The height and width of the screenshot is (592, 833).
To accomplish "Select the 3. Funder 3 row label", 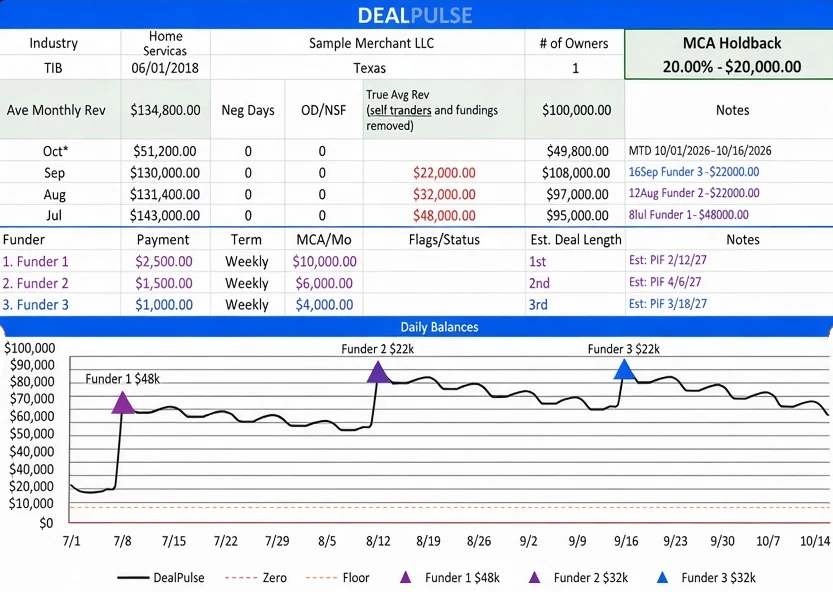I will pyautogui.click(x=36, y=305).
